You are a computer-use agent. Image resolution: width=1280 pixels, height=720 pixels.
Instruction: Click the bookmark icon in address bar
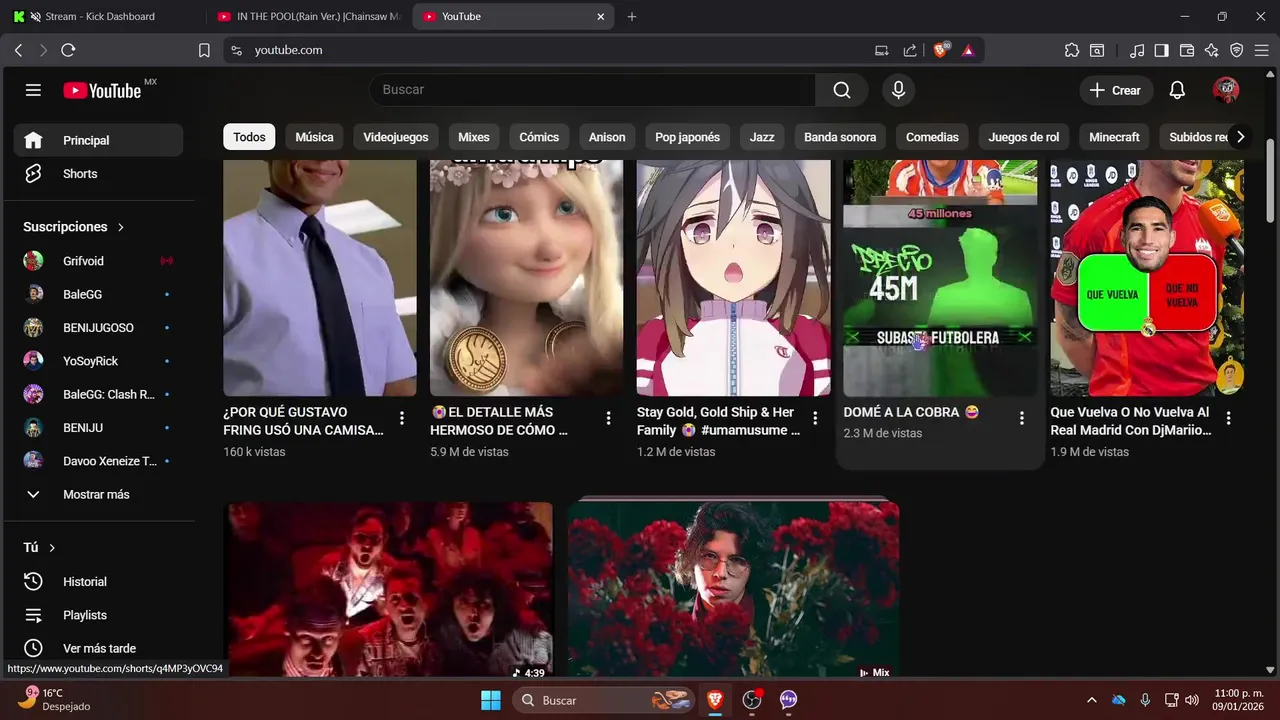(204, 50)
